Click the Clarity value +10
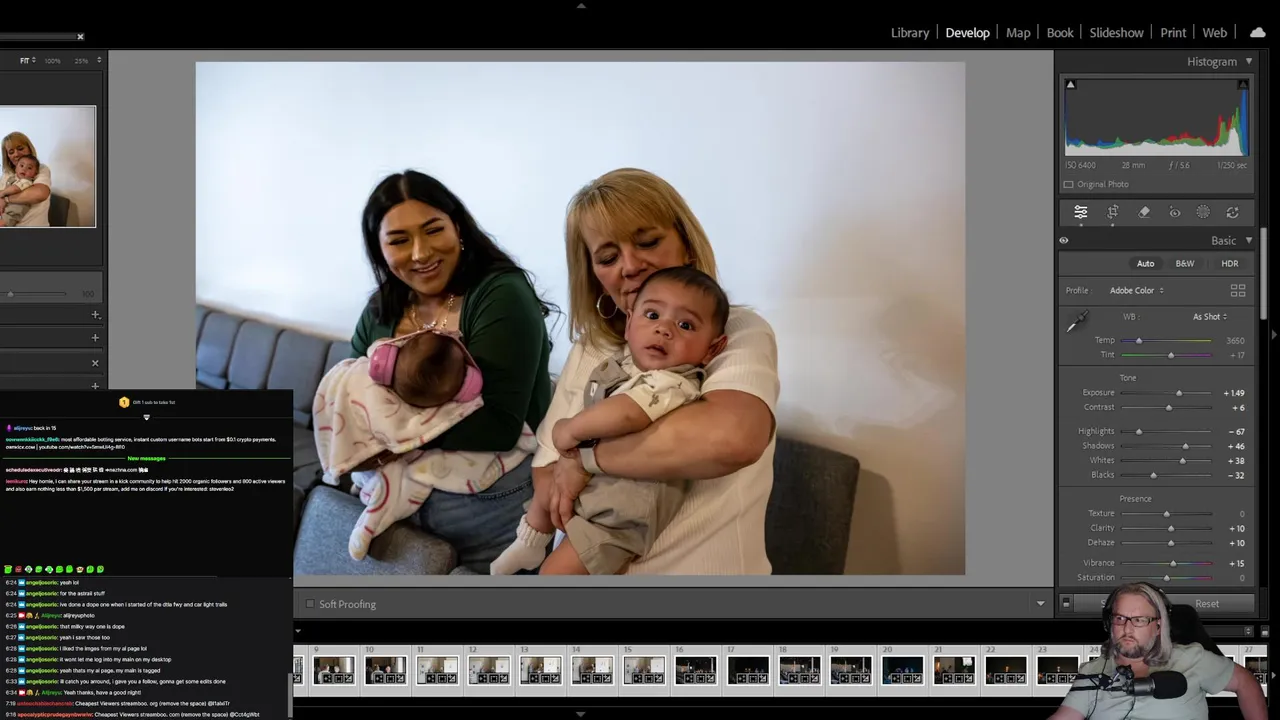1280x720 pixels. tap(1236, 528)
